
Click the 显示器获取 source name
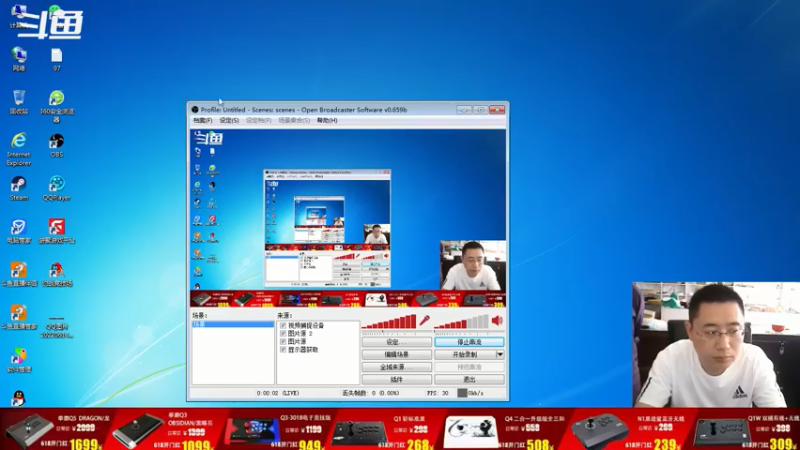[303, 349]
